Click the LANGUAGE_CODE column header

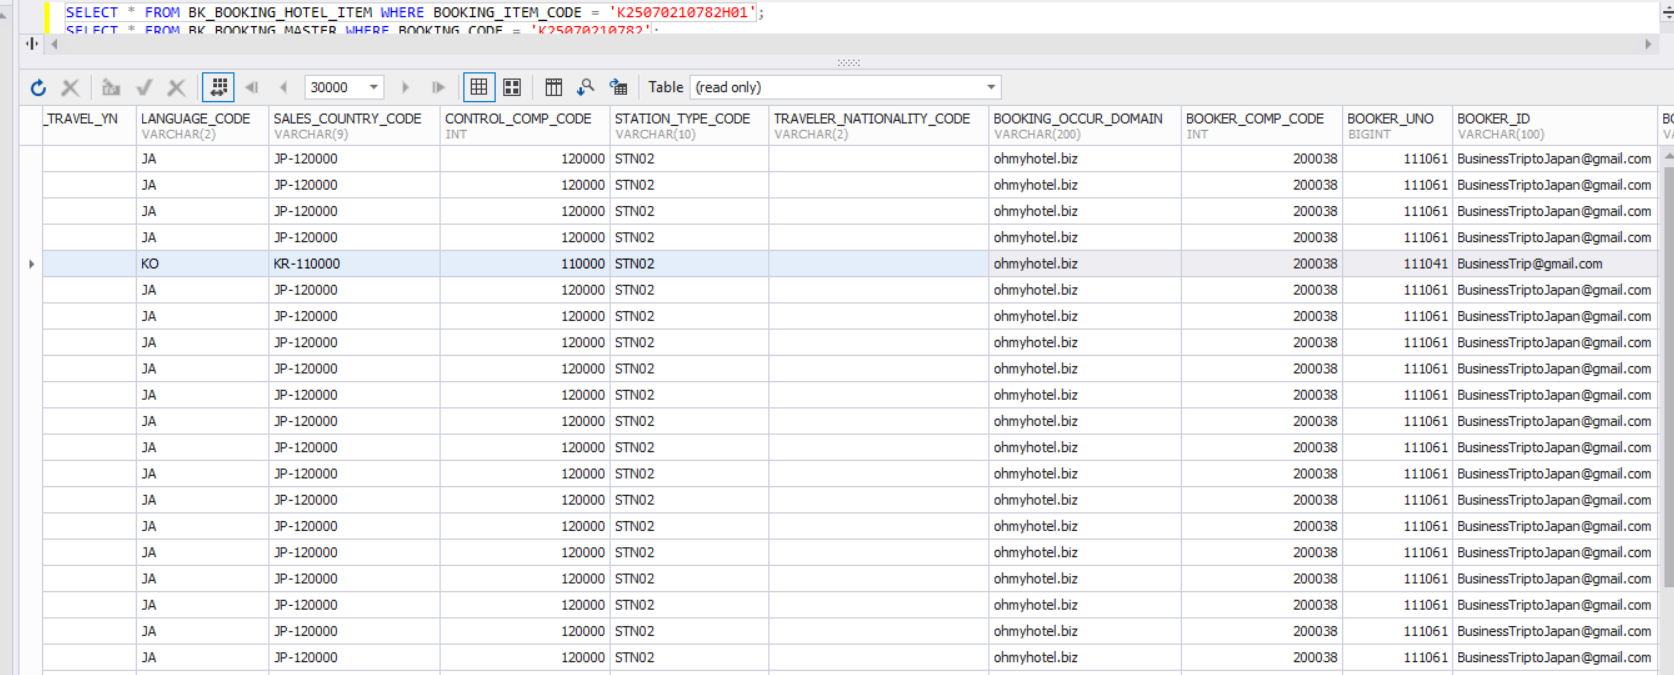(196, 119)
